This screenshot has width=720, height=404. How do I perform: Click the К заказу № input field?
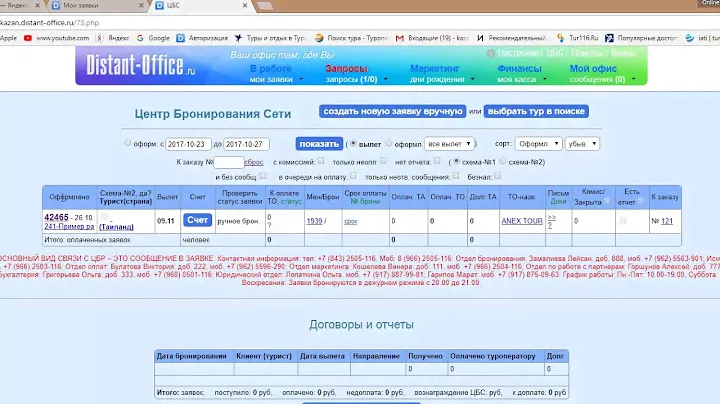point(228,161)
